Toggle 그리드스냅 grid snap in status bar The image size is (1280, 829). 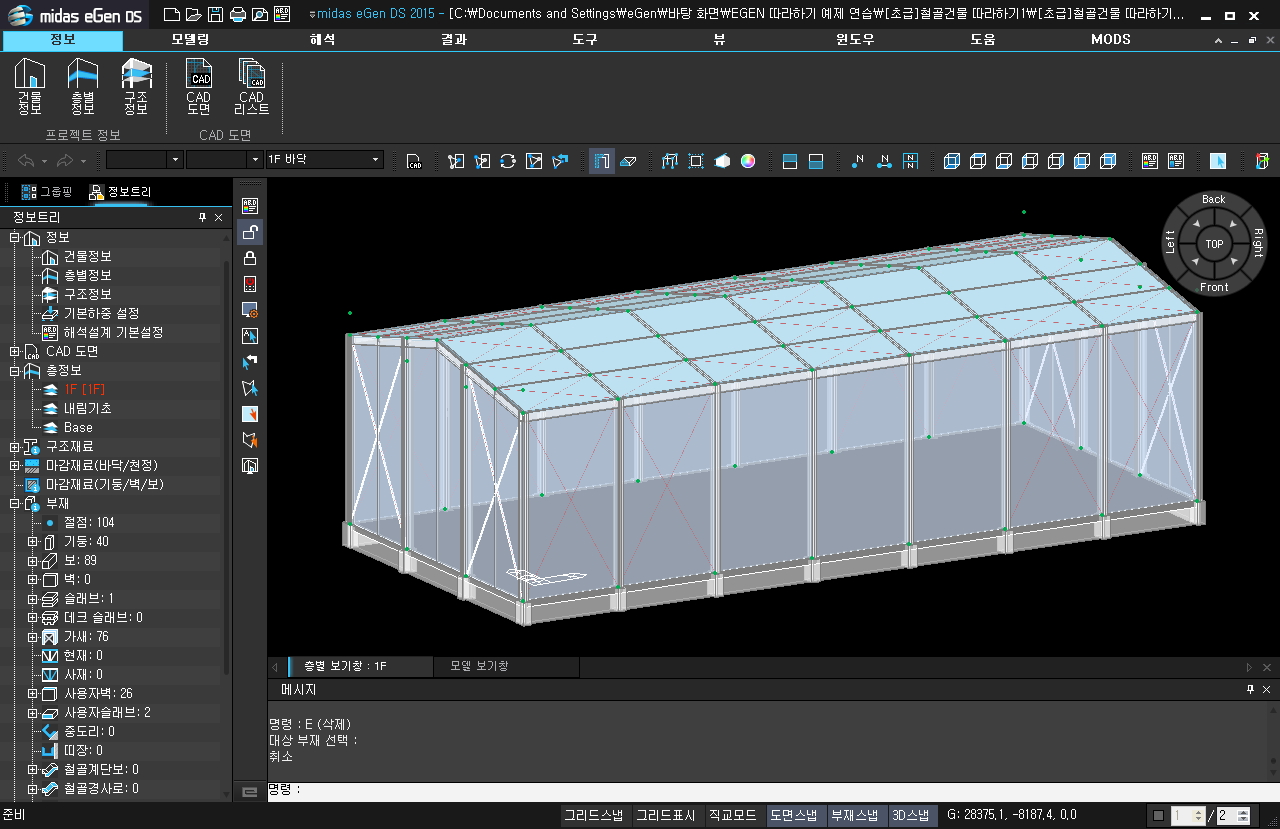coord(594,815)
